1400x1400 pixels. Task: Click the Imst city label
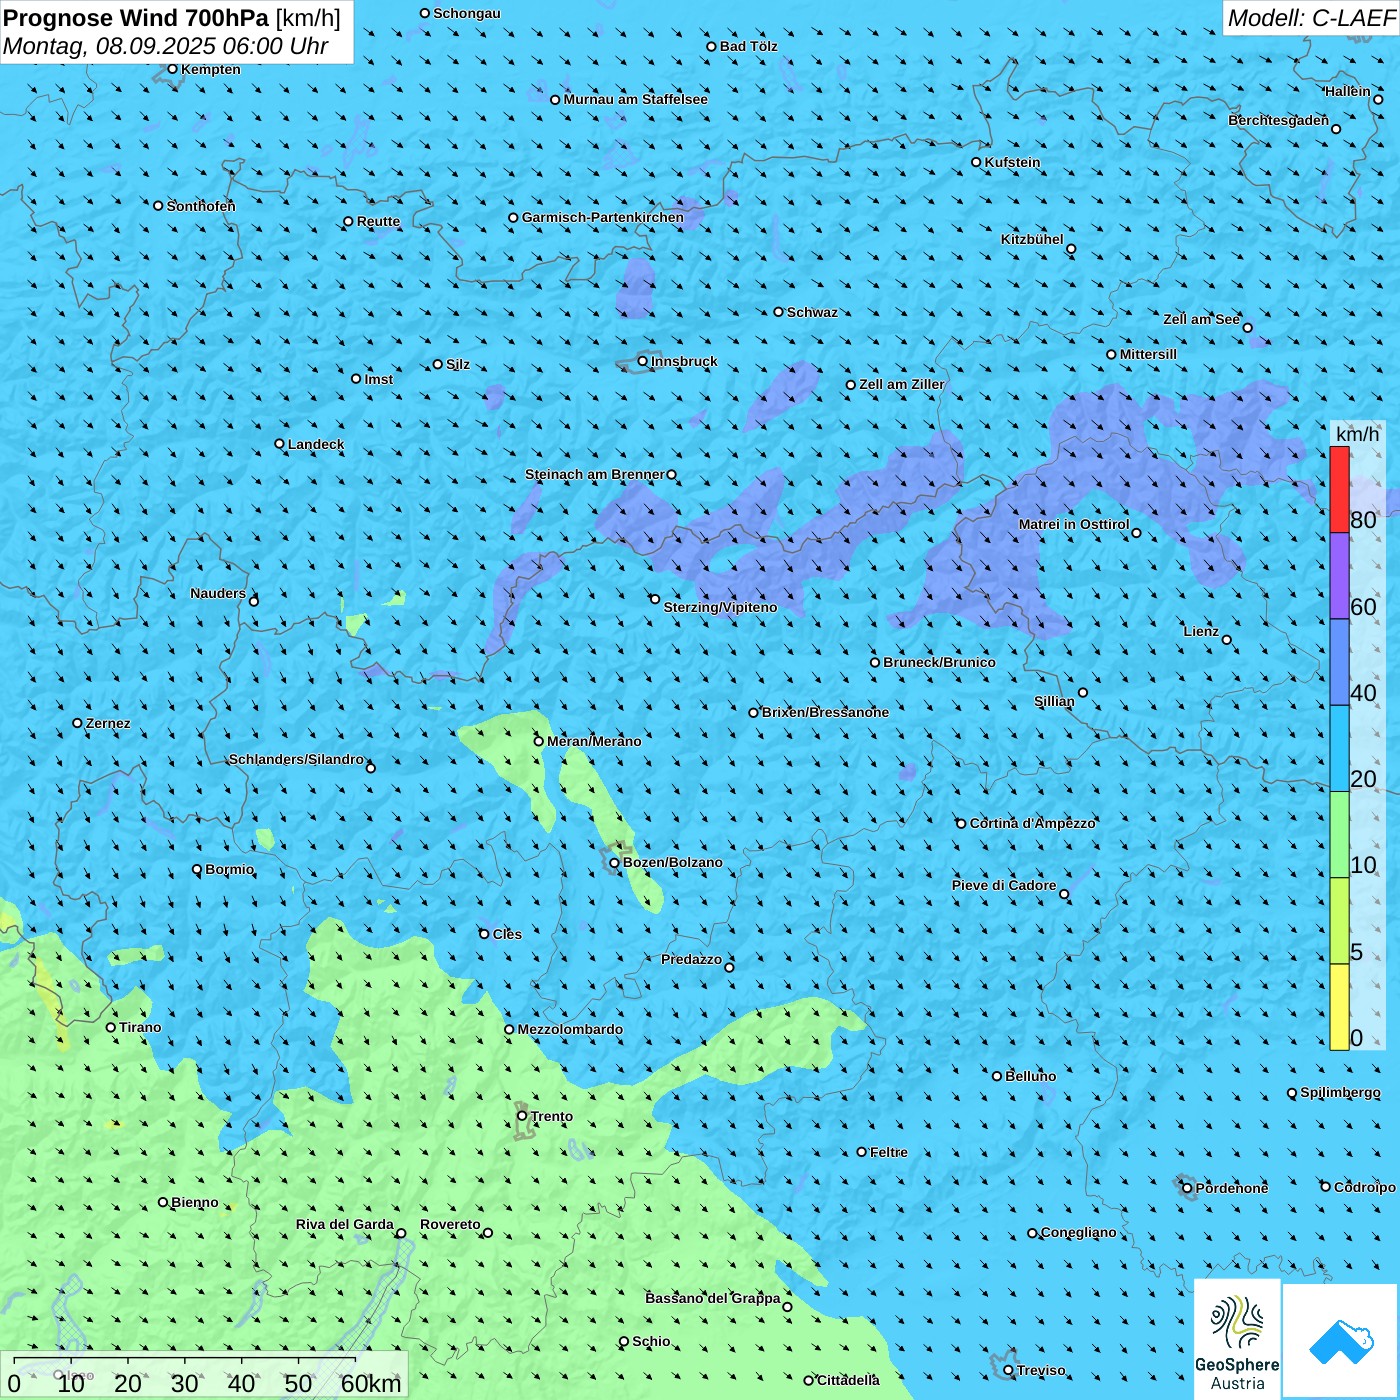[x=379, y=379]
